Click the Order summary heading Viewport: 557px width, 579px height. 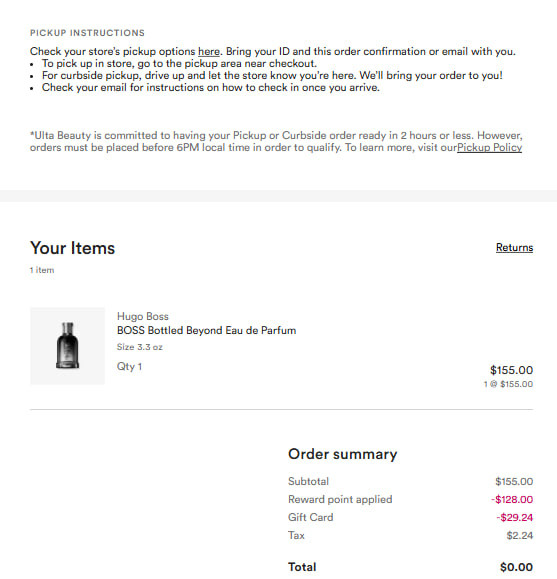[x=342, y=454]
